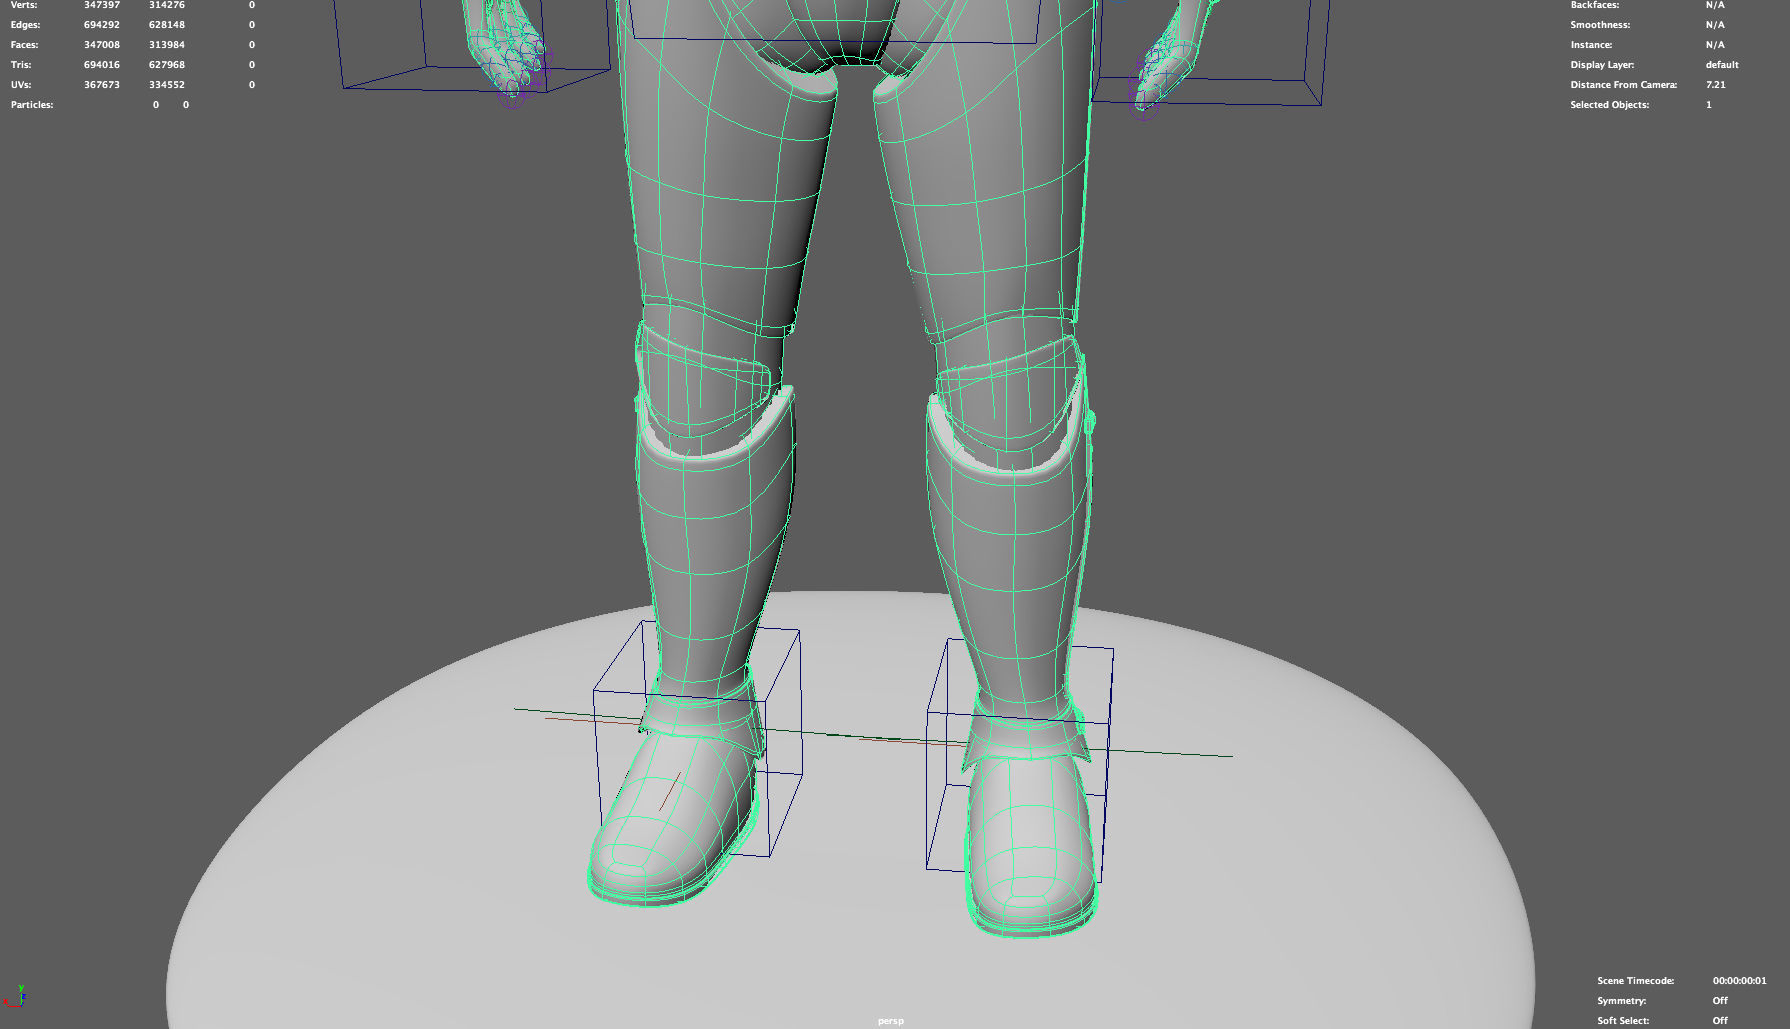Click Tris value 694016

point(102,65)
